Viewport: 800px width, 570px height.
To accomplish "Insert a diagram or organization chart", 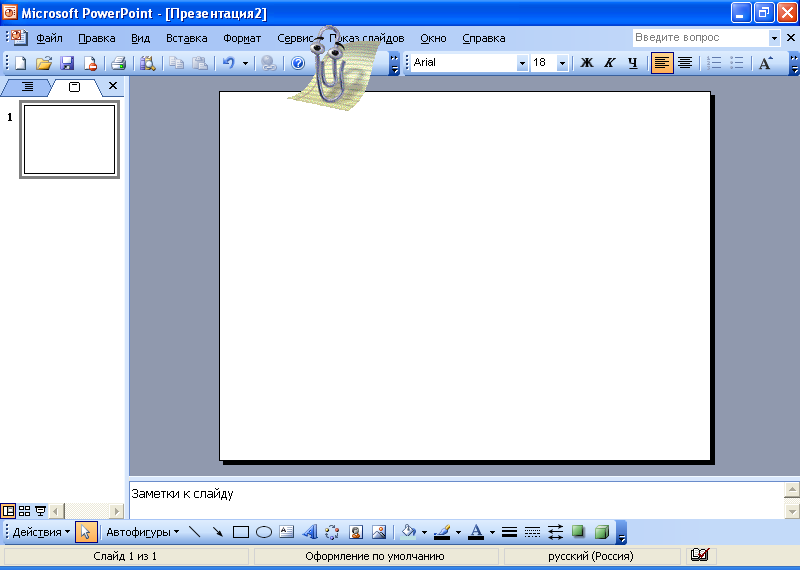I will click(332, 532).
